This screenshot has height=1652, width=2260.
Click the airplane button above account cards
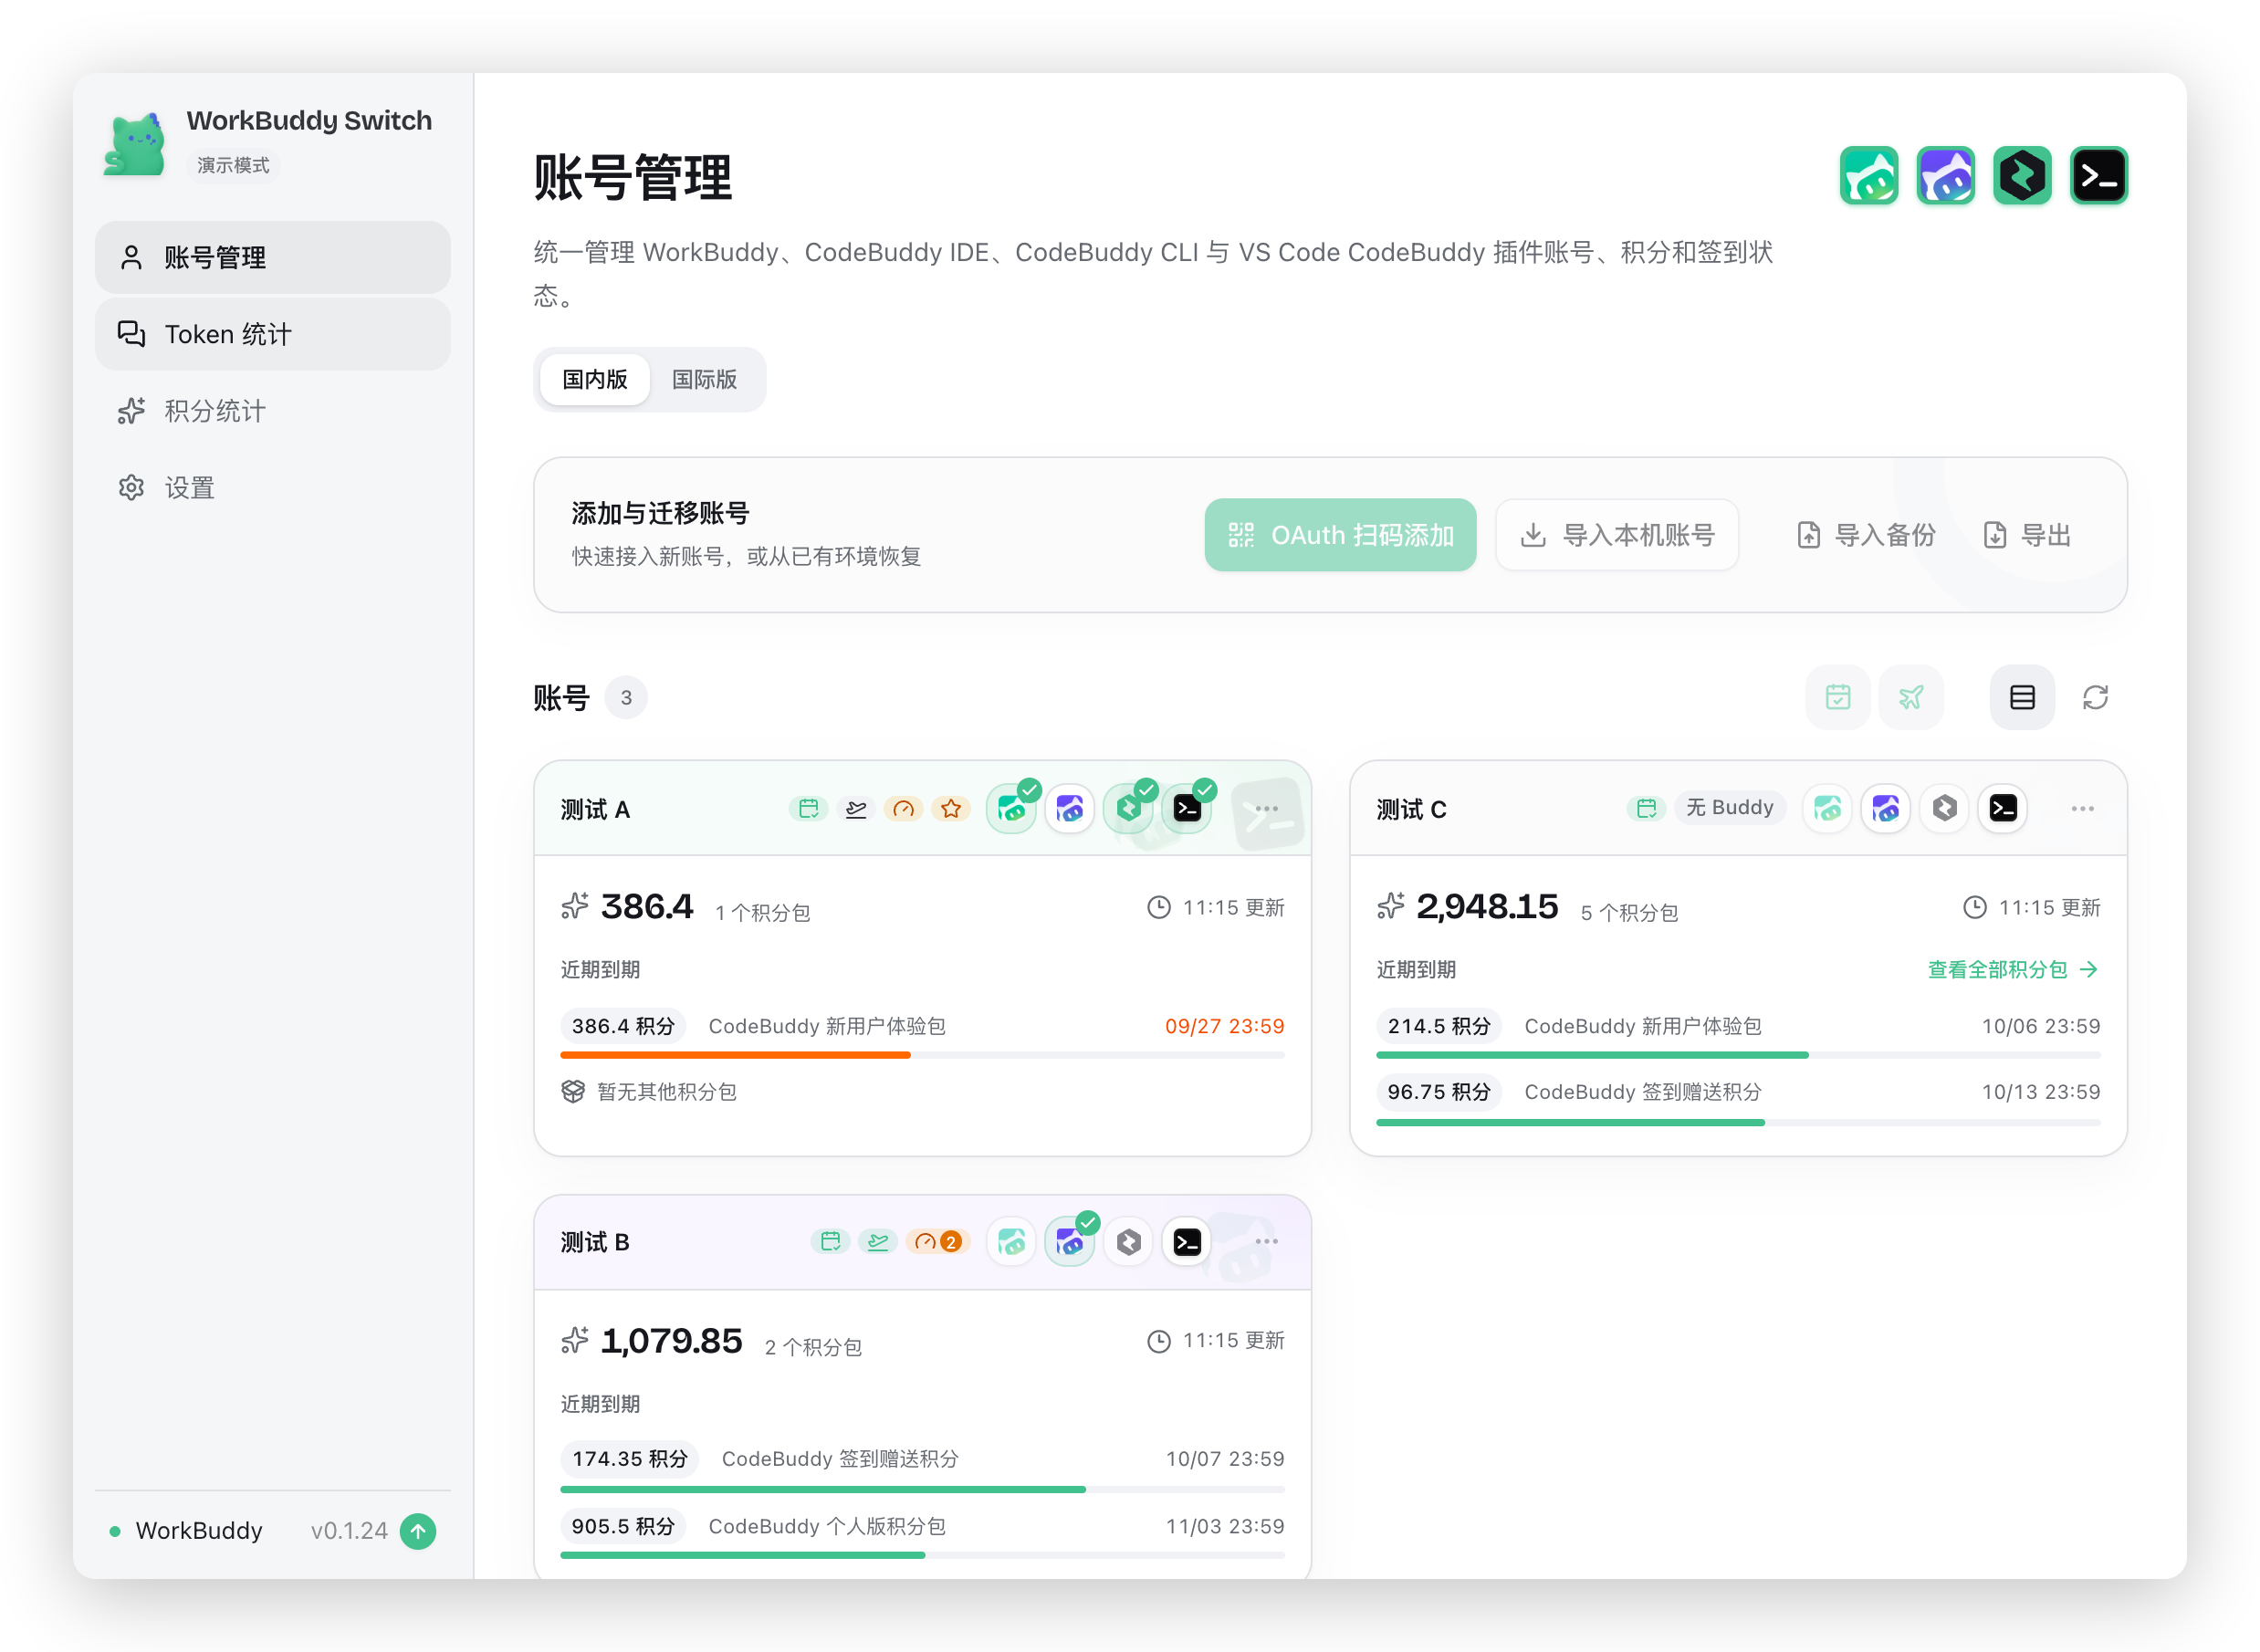[1910, 697]
